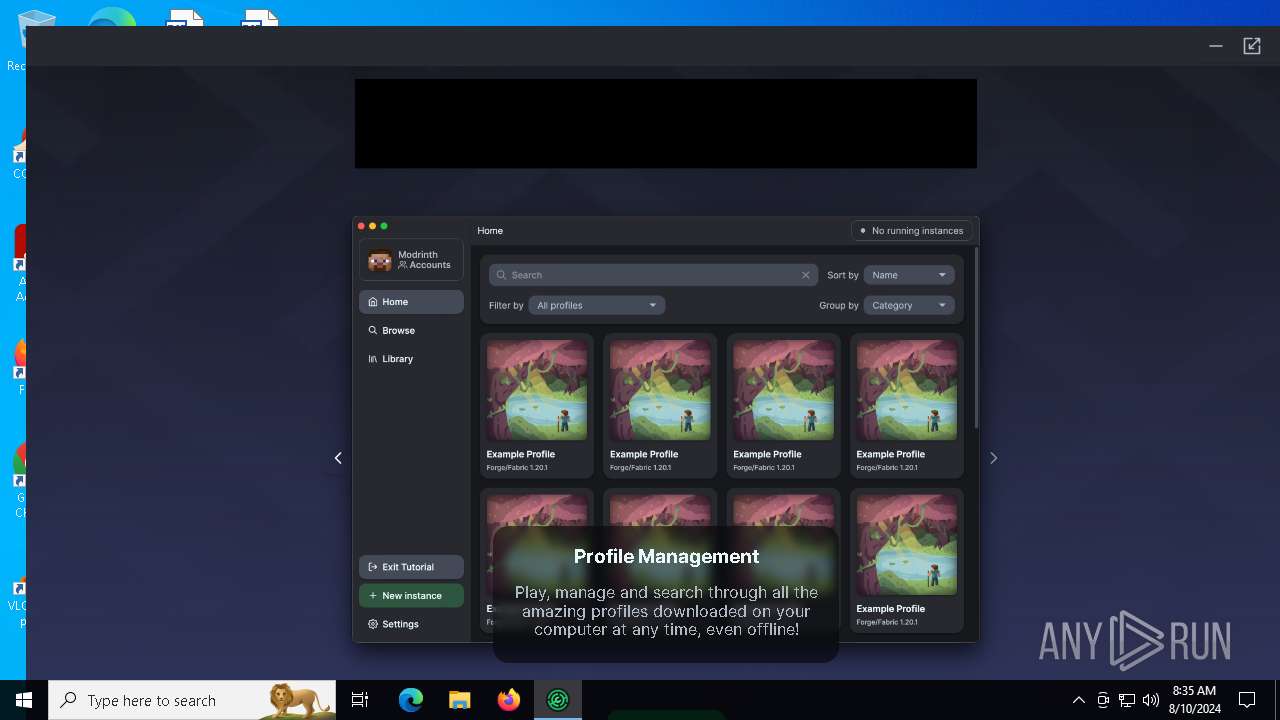This screenshot has width=1280, height=720.
Task: Launch Firefox from the taskbar
Action: tap(508, 700)
